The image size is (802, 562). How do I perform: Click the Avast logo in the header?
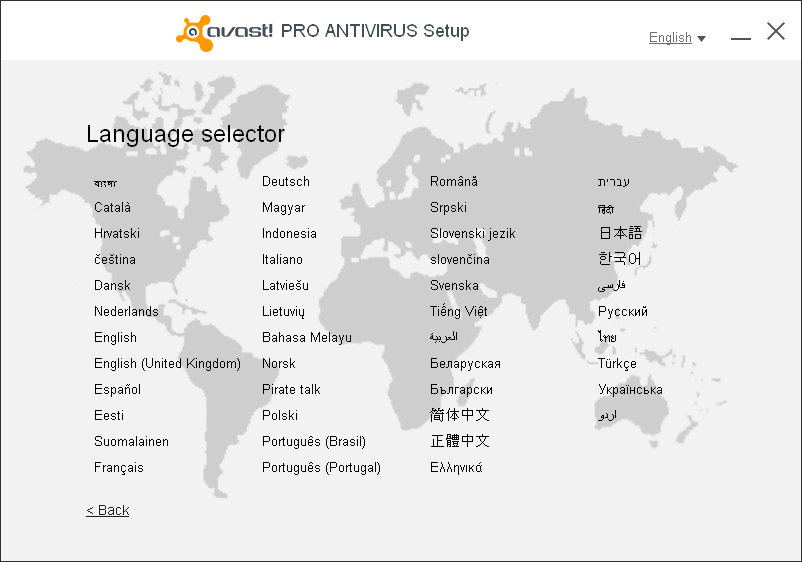pos(225,33)
